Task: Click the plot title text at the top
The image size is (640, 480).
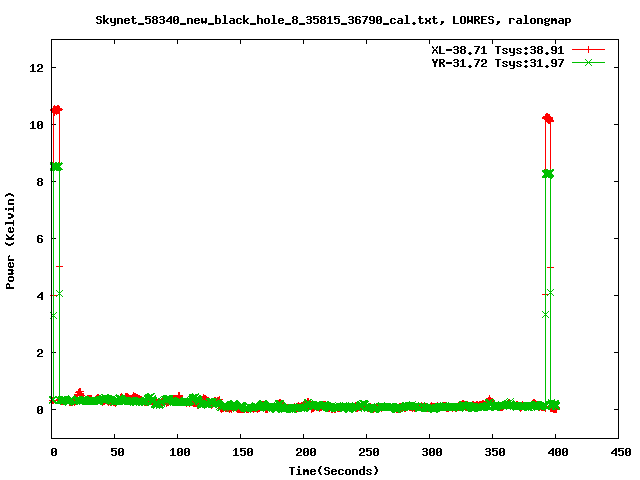Action: [x=334, y=19]
